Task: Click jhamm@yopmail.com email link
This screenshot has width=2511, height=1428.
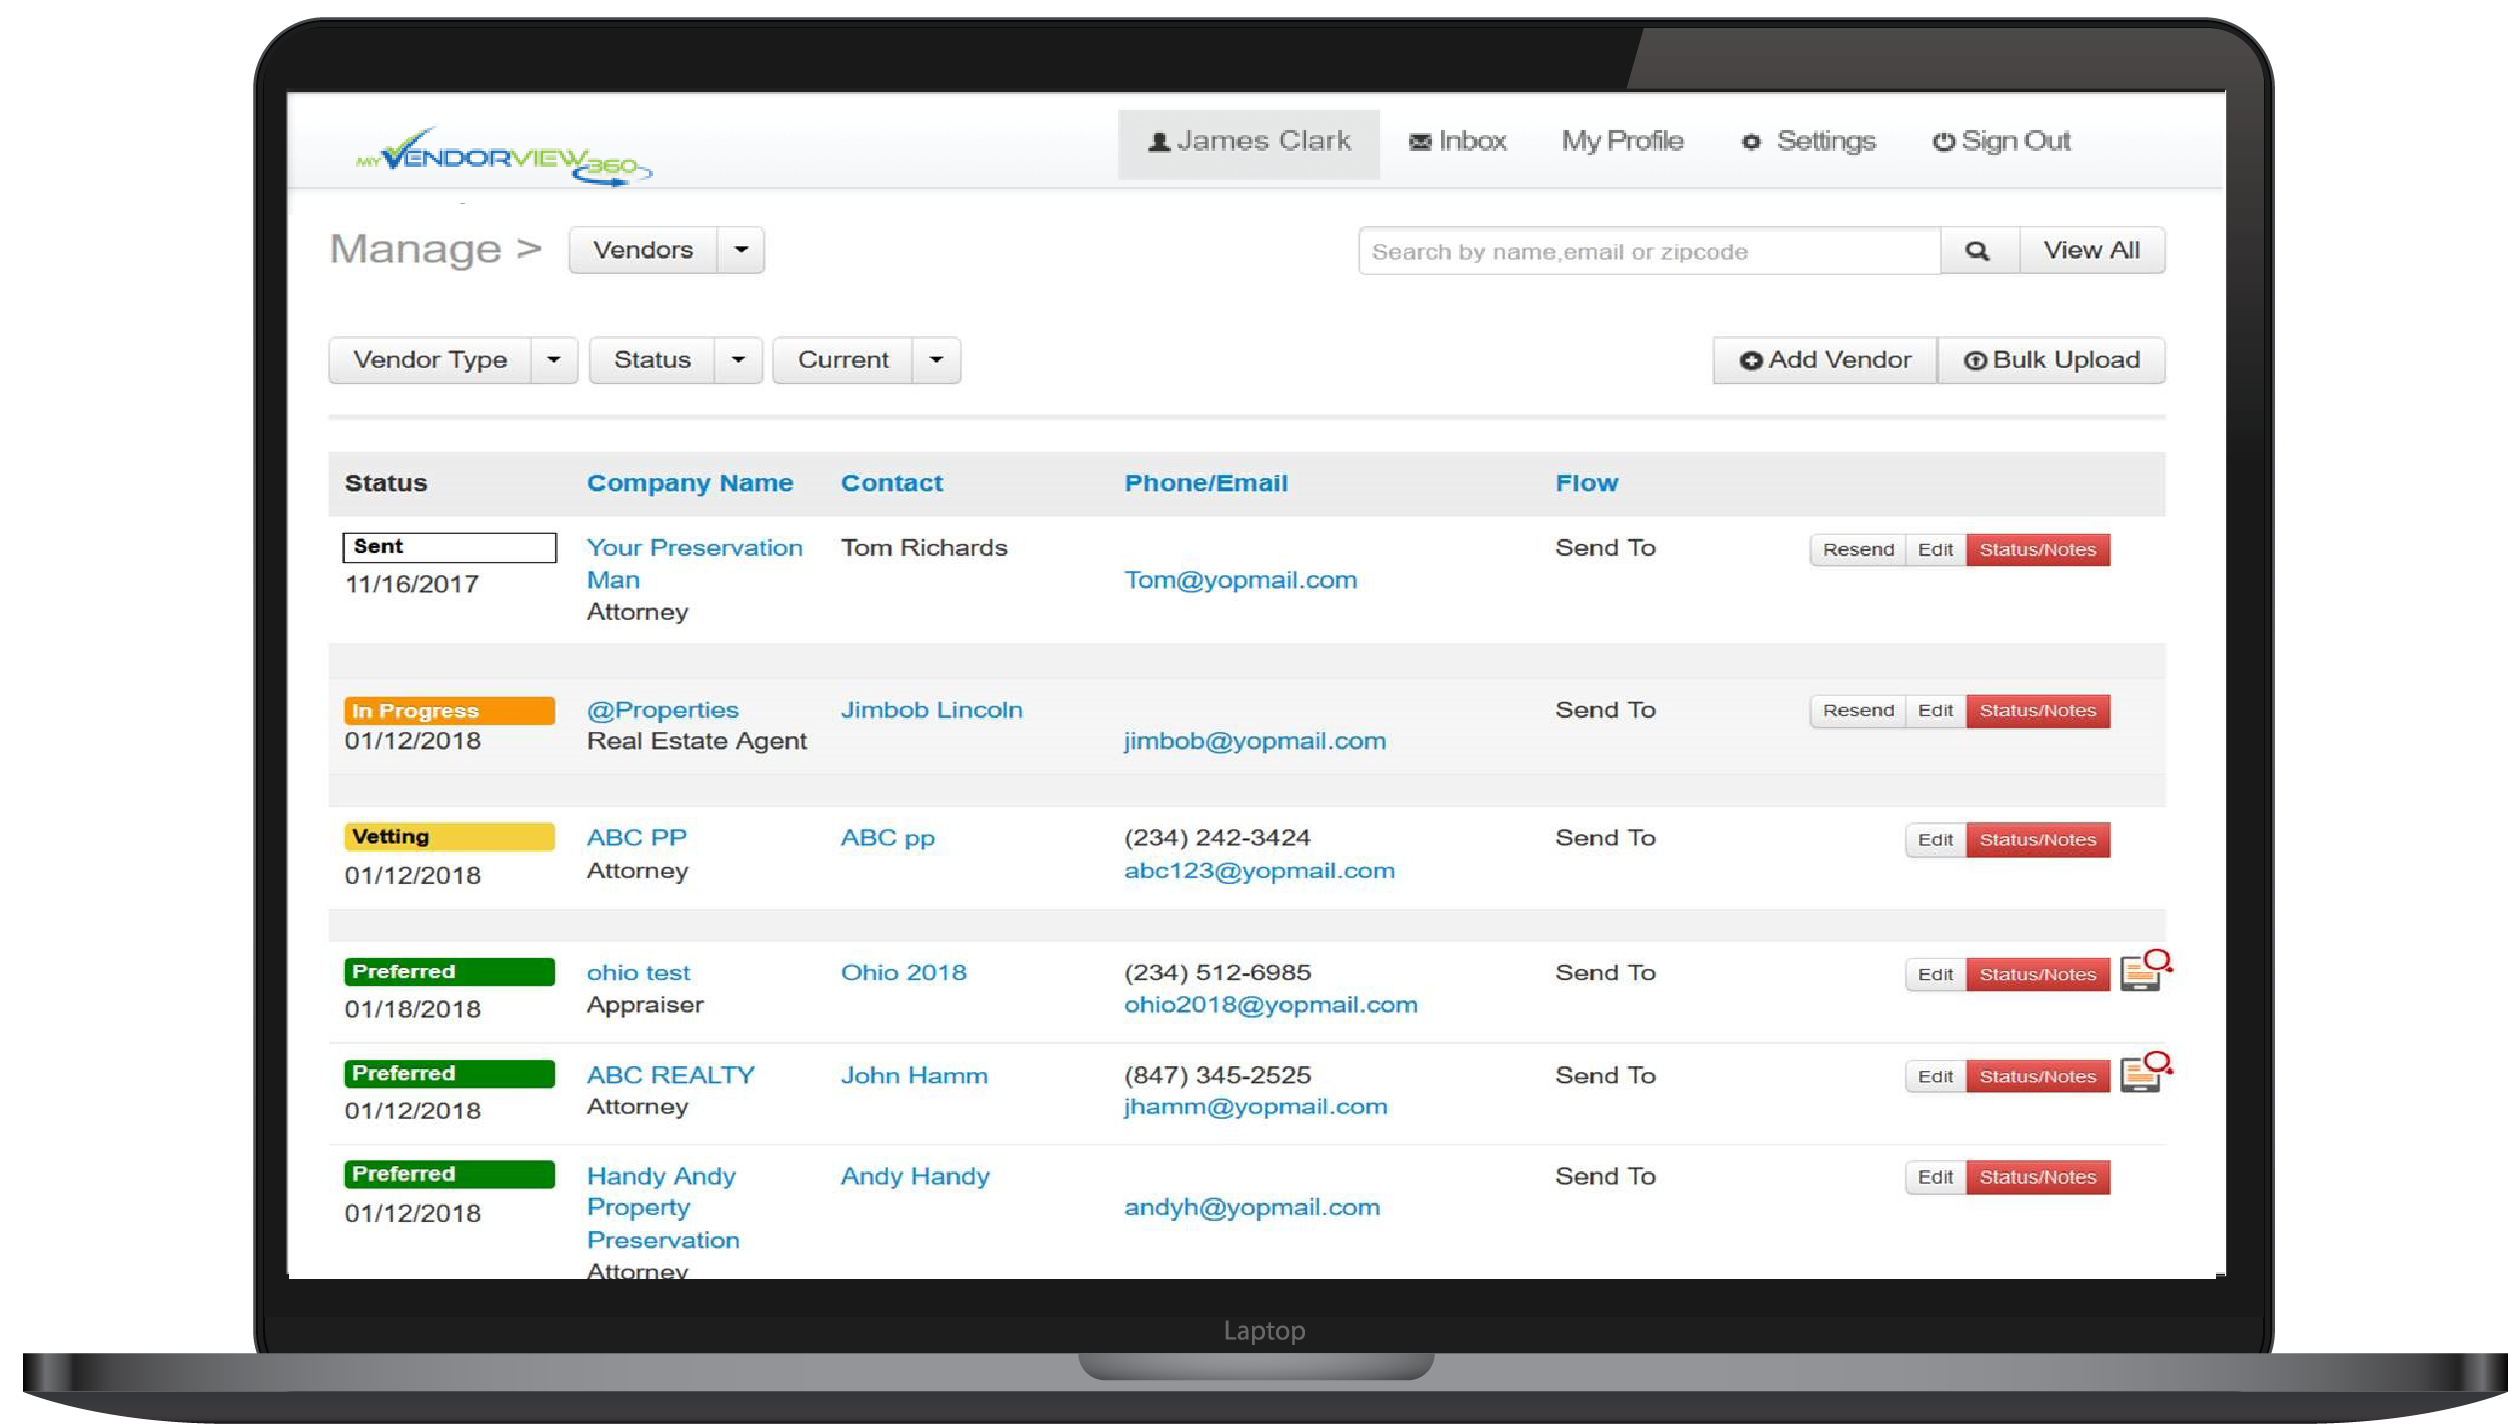Action: (x=1256, y=1108)
